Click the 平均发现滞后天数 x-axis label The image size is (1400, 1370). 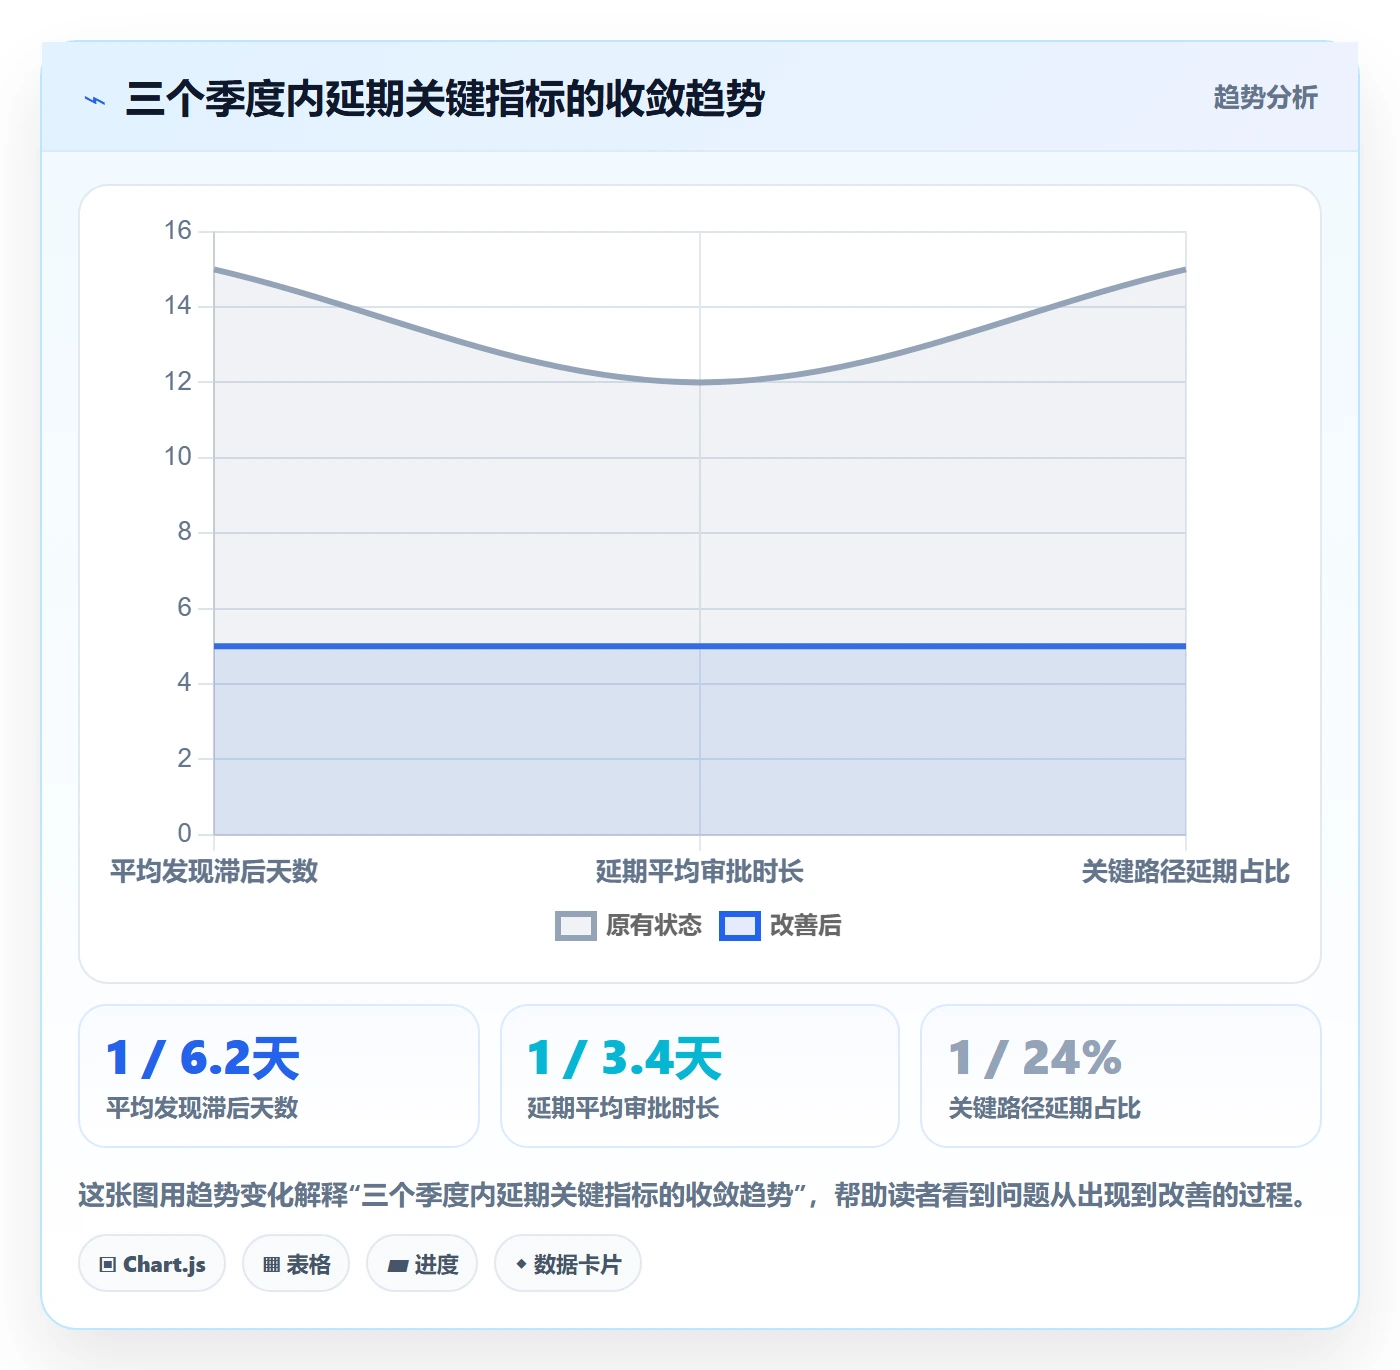(x=214, y=872)
